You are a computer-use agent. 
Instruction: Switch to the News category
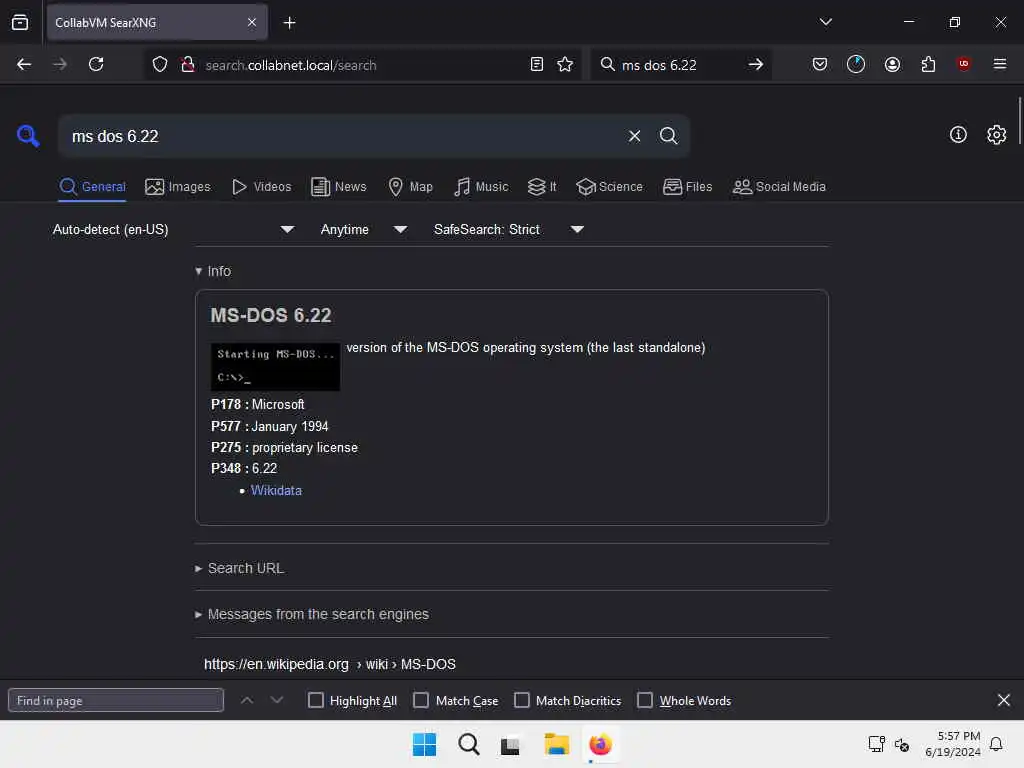338,187
